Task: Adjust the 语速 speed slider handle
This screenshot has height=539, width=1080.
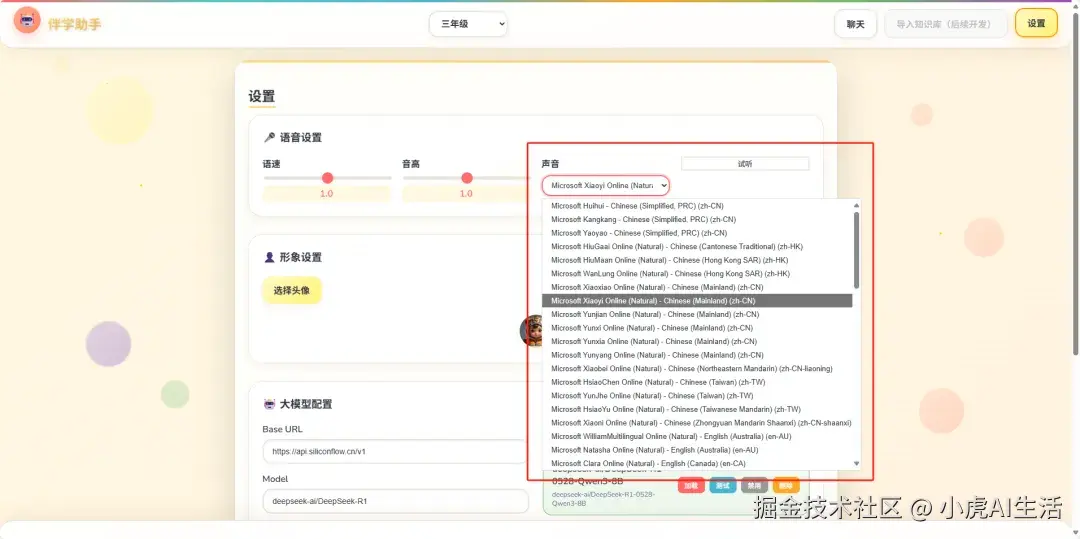Action: click(x=327, y=178)
